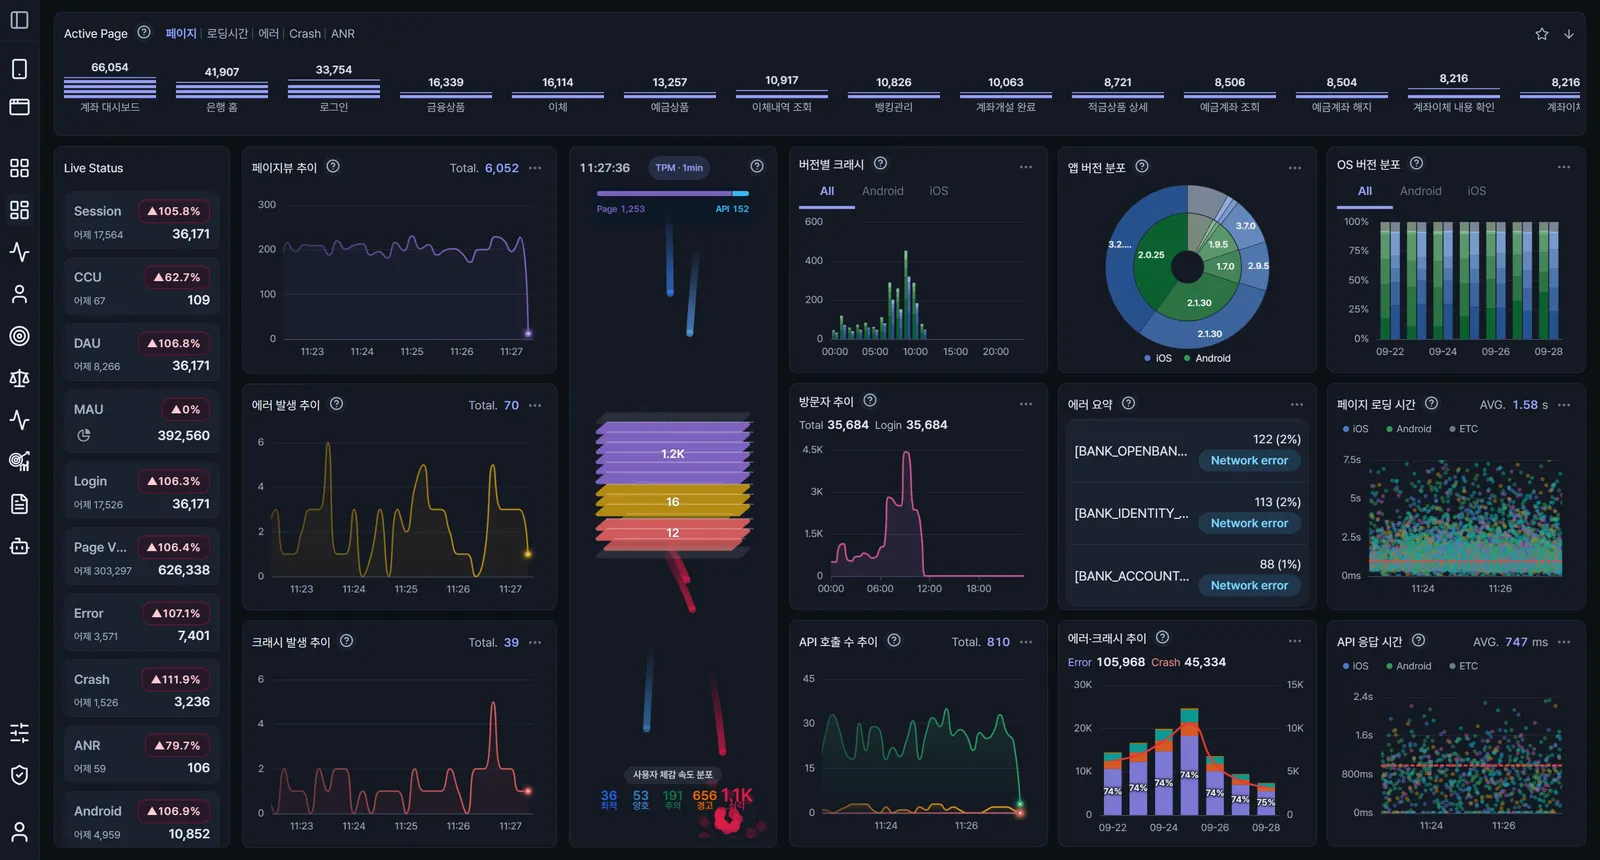Click help icon beside API 응답 시간
The image size is (1600, 860).
[1418, 641]
